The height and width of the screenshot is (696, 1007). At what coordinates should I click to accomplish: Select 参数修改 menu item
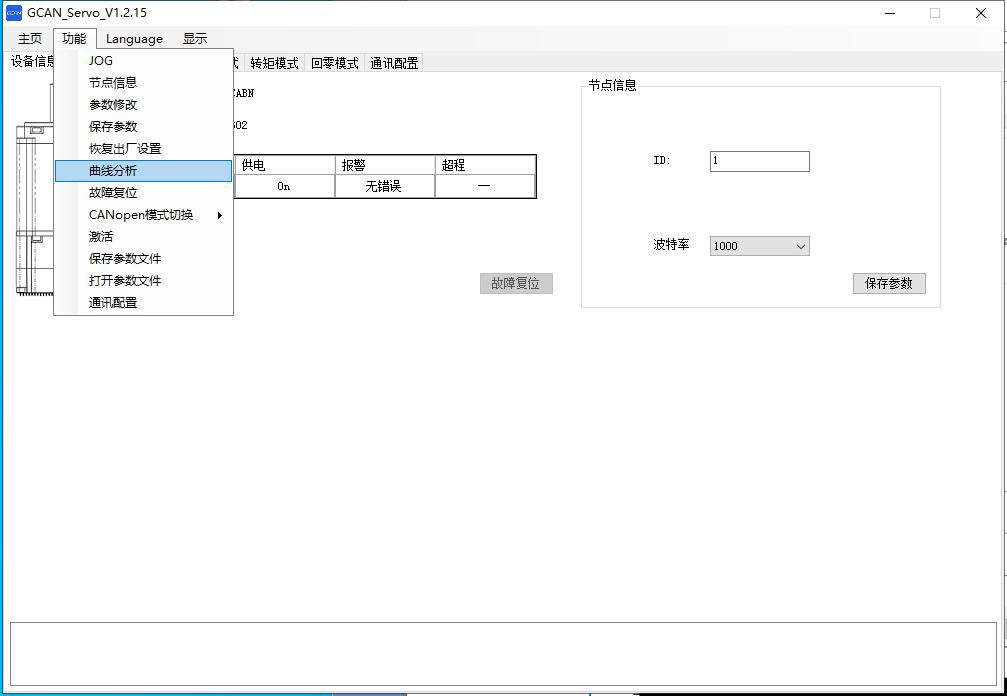click(113, 105)
